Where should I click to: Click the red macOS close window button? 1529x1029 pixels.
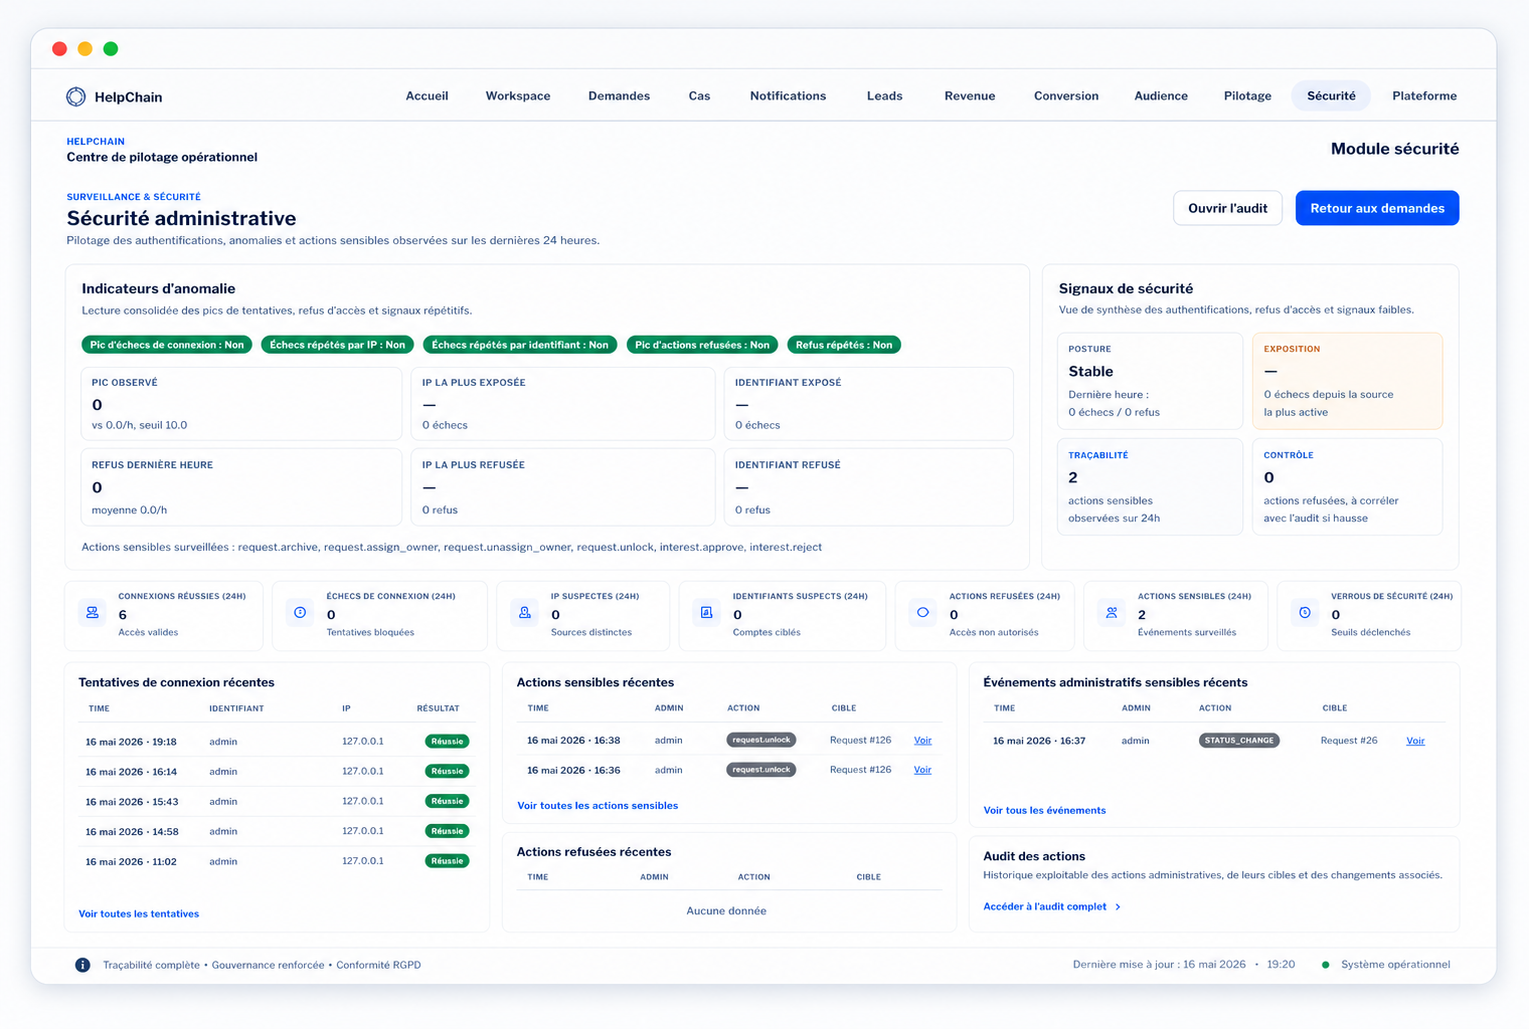tap(59, 49)
